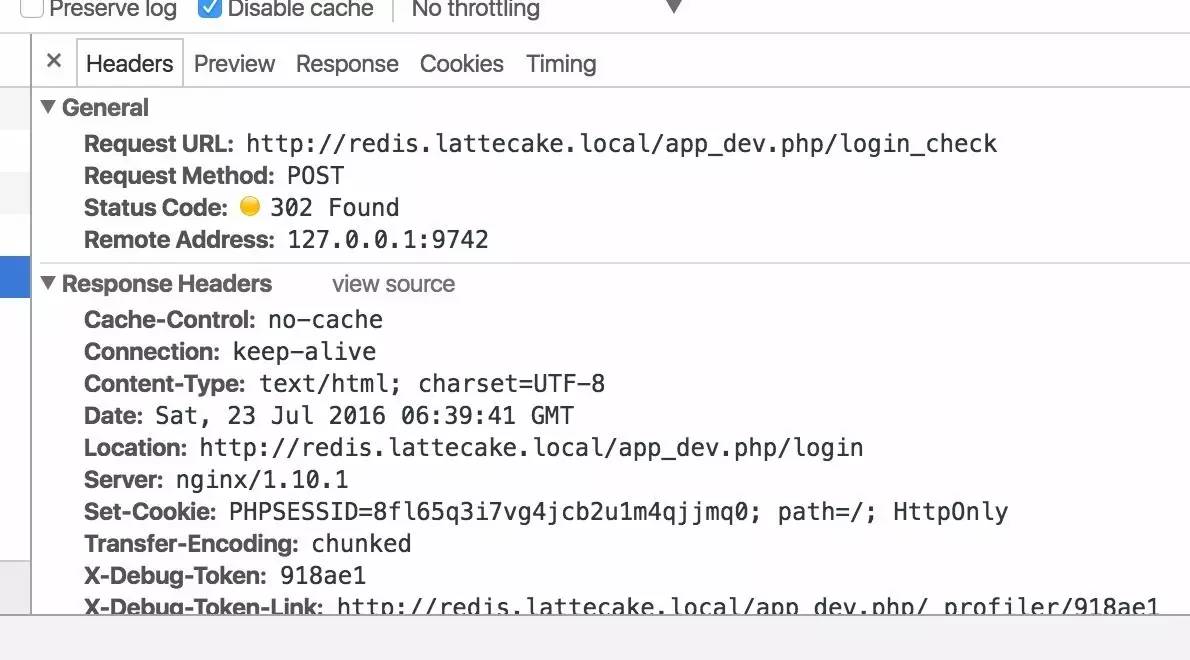Show the Timing tab
Screen dimensions: 1190x660
click(561, 64)
